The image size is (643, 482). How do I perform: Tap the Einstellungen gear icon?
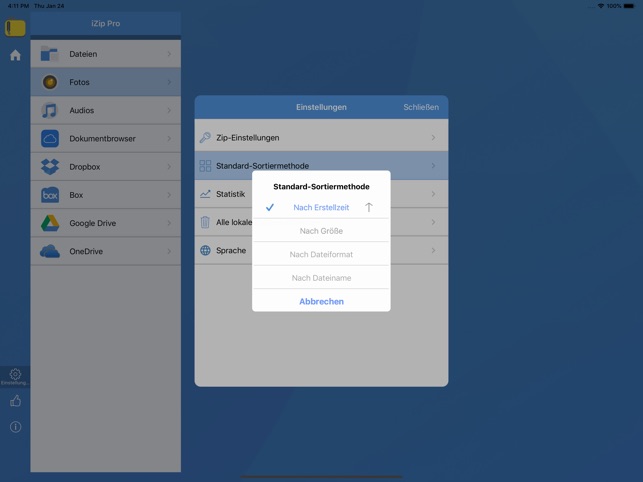click(x=15, y=375)
